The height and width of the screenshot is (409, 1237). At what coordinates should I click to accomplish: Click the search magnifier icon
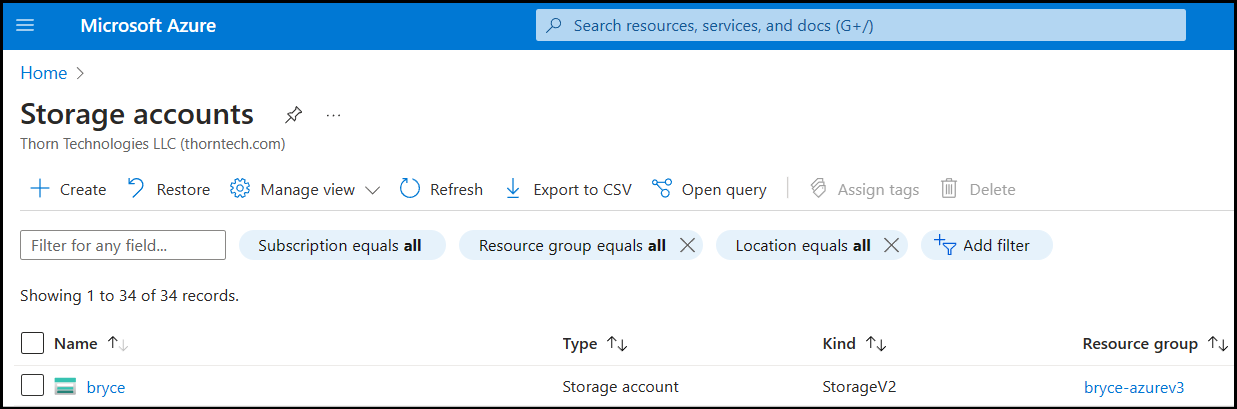pyautogui.click(x=553, y=25)
